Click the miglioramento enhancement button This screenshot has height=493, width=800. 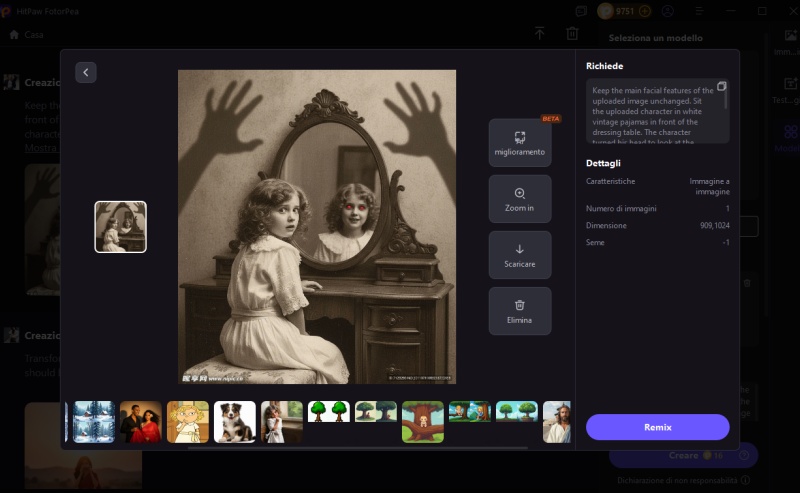[520, 143]
